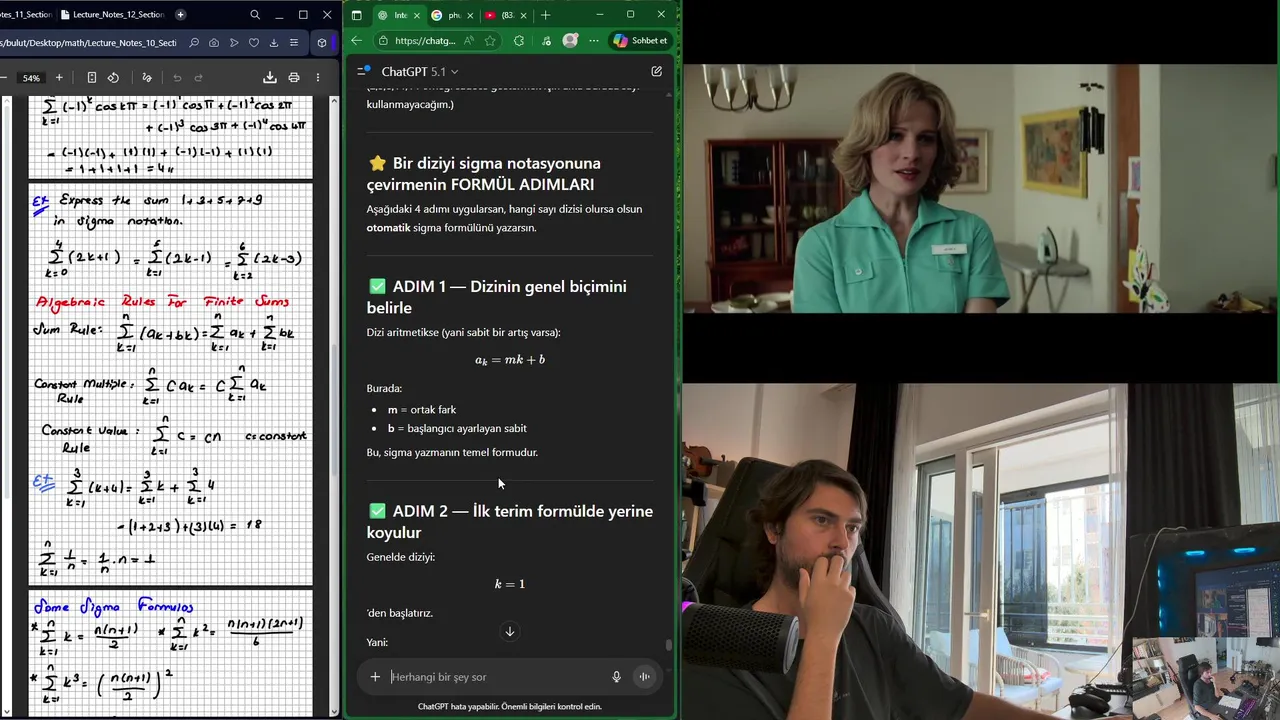The width and height of the screenshot is (1280, 720).
Task: Click the PDF file path address bar
Action: [88, 43]
